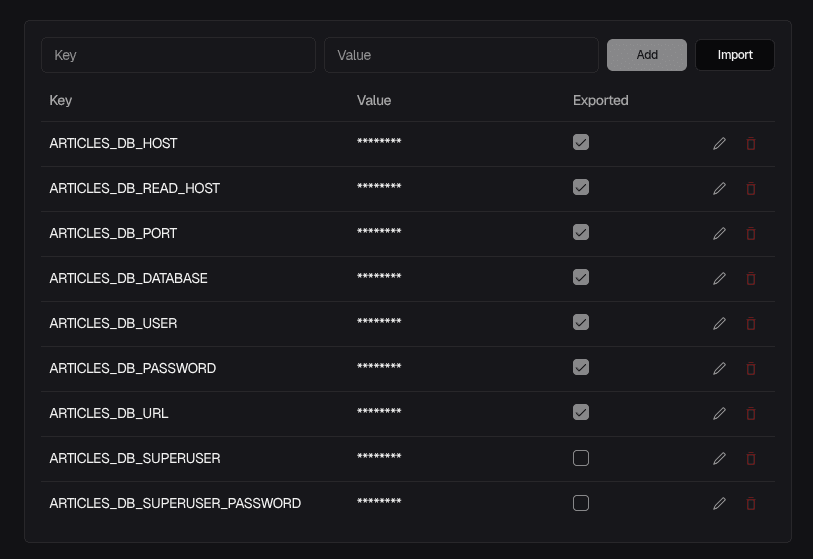Edit the ARTICLES_DB_SUPERUSER entry
The image size is (813, 559).
(719, 459)
